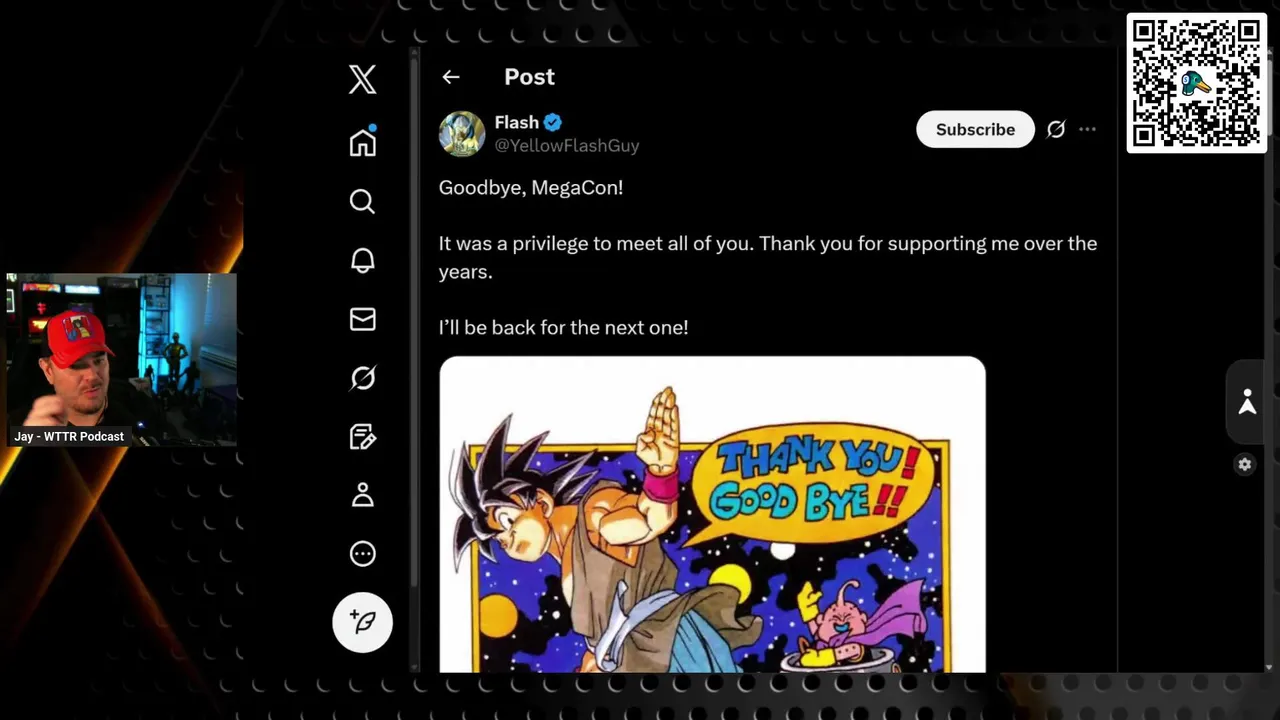Click the Grok icon beside Subscribe

click(x=1056, y=129)
